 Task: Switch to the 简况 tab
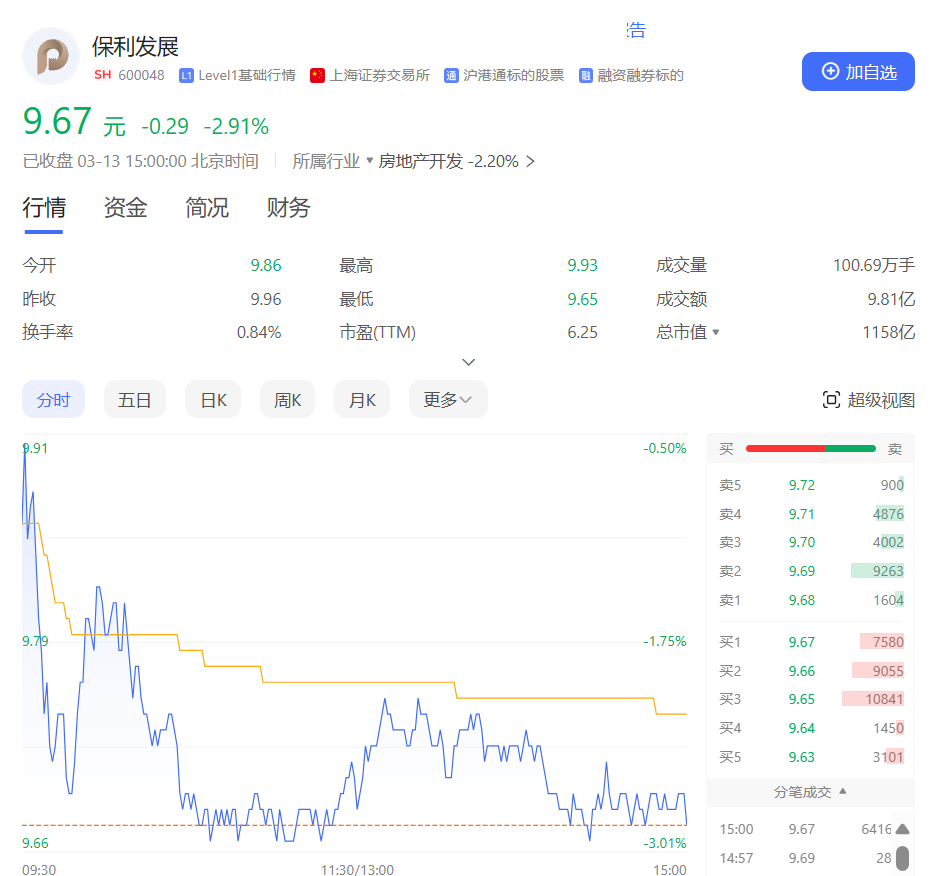pyautogui.click(x=207, y=208)
